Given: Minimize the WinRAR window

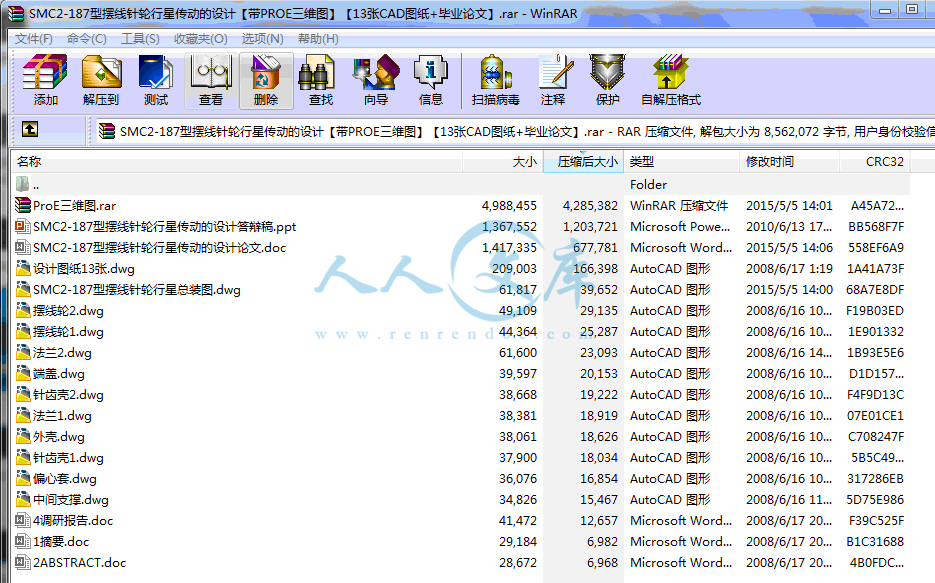Looking at the screenshot, I should (886, 10).
